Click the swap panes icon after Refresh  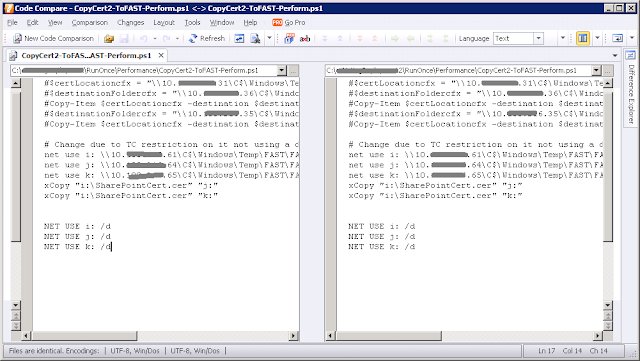coord(239,38)
